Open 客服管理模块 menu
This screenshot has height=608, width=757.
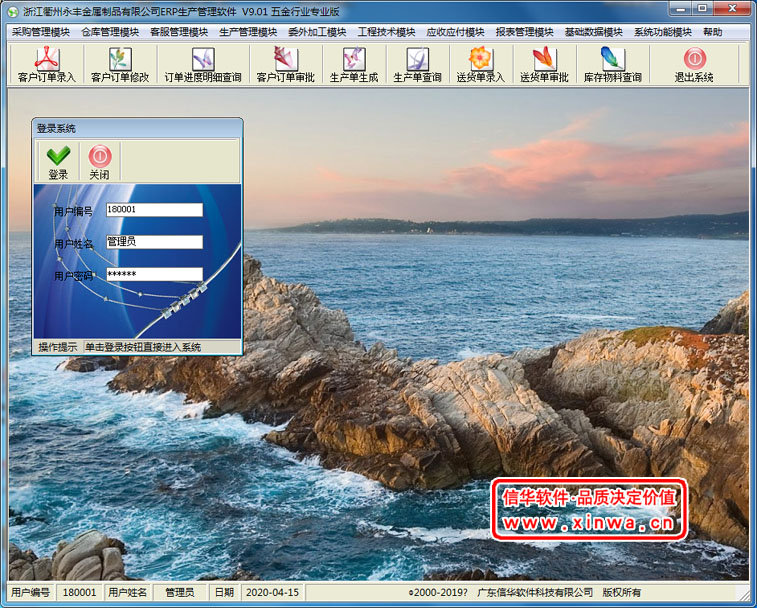pyautogui.click(x=179, y=32)
